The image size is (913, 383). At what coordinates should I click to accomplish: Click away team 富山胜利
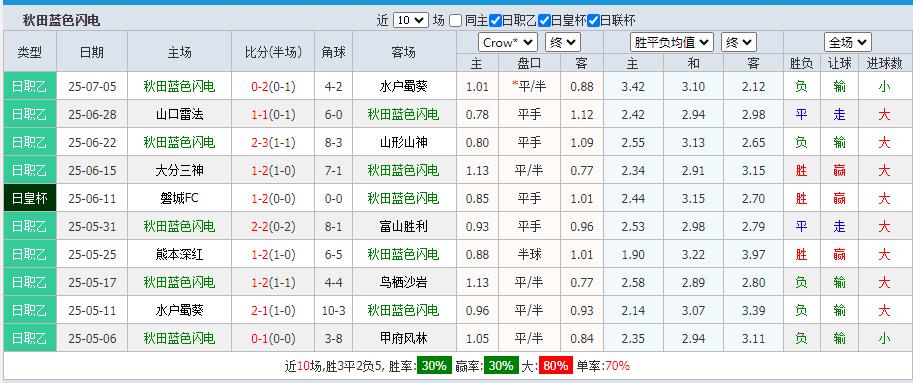point(403,226)
